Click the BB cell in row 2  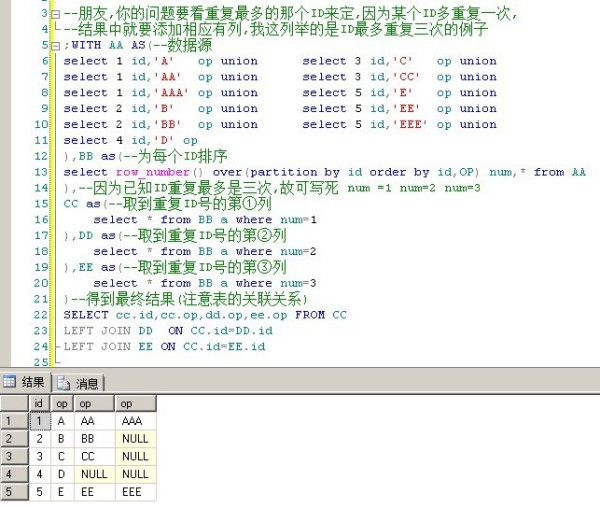(88, 439)
